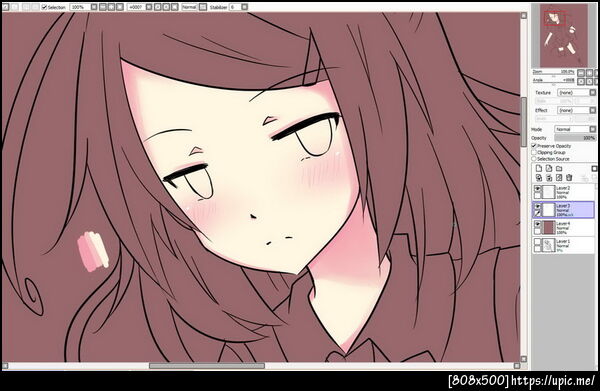The image size is (600, 391).
Task: Click the vertical scrollbar up arrow
Action: click(524, 16)
